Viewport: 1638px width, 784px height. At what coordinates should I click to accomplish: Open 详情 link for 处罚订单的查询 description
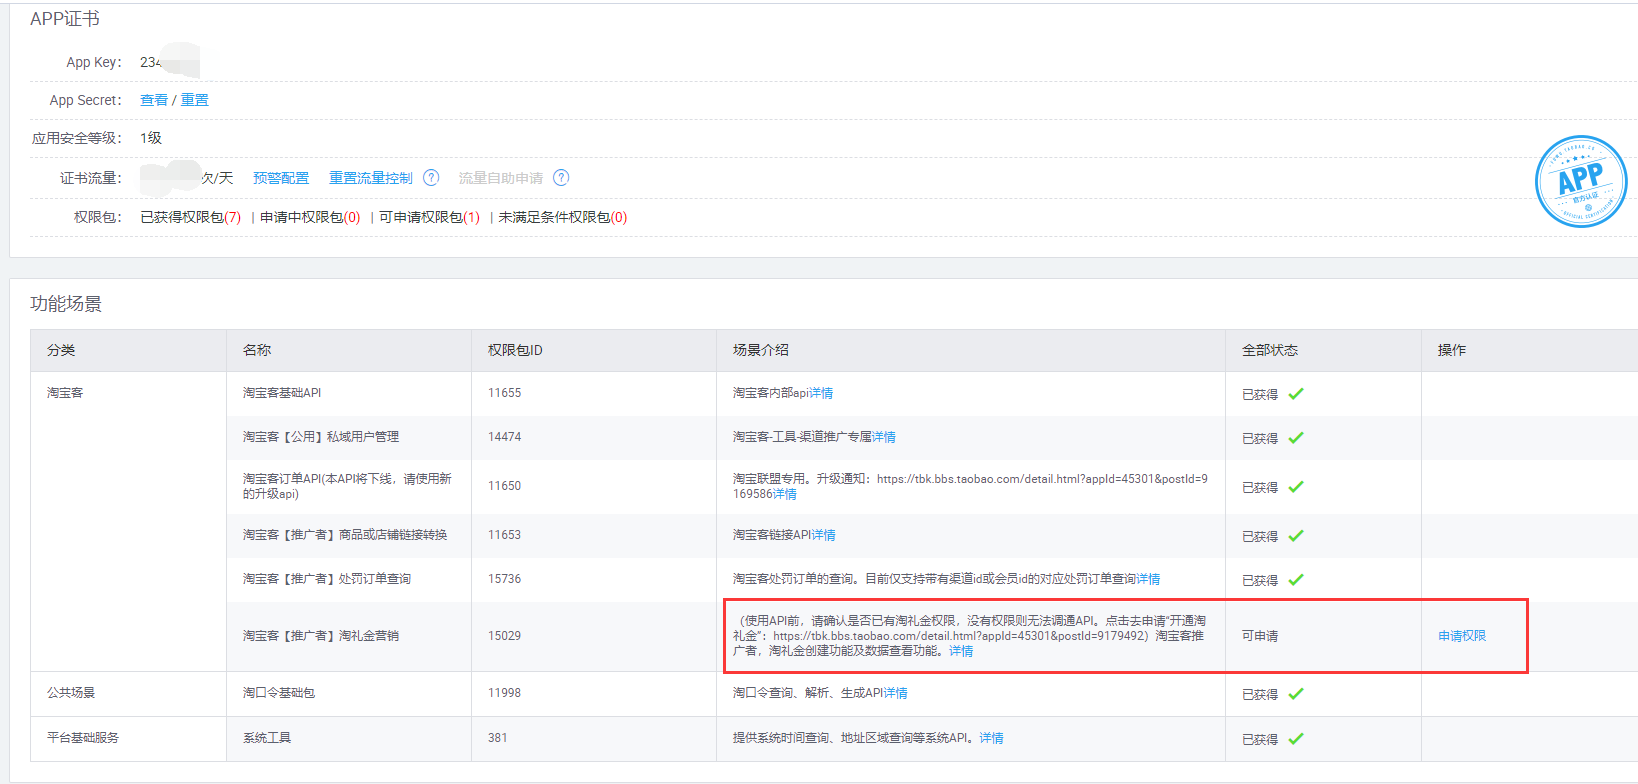point(1148,579)
